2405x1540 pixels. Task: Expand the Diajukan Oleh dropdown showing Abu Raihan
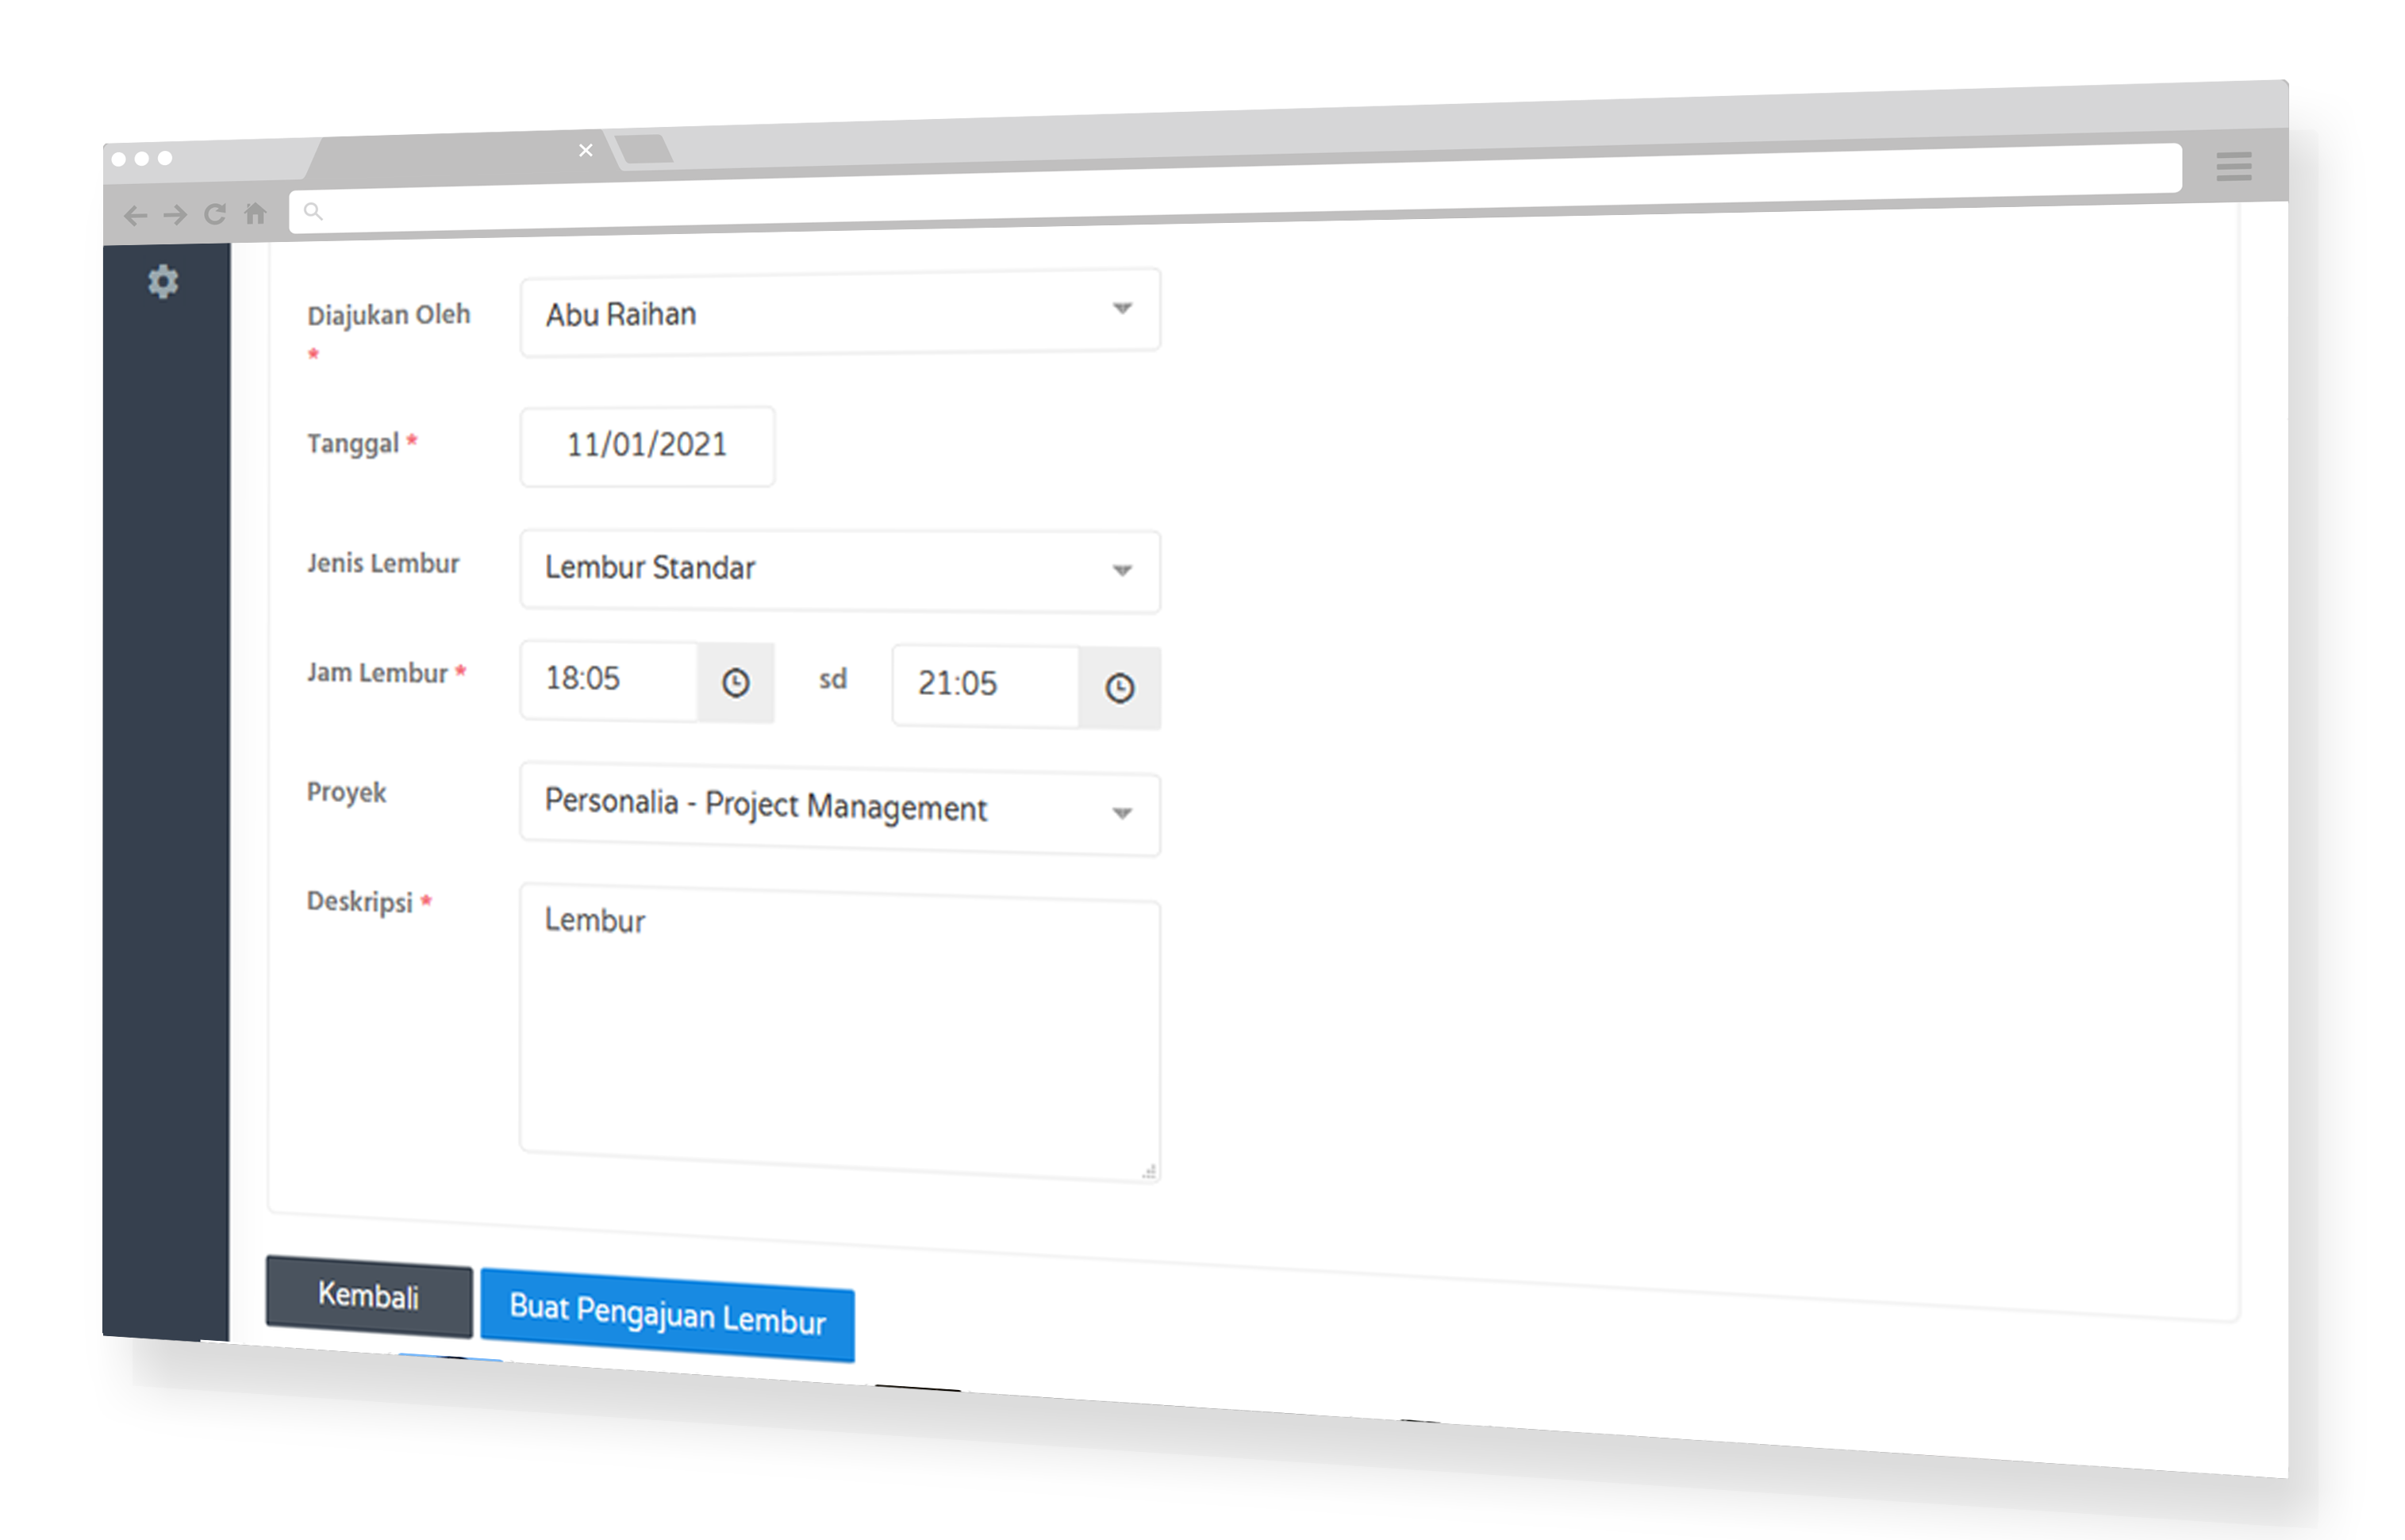841,312
